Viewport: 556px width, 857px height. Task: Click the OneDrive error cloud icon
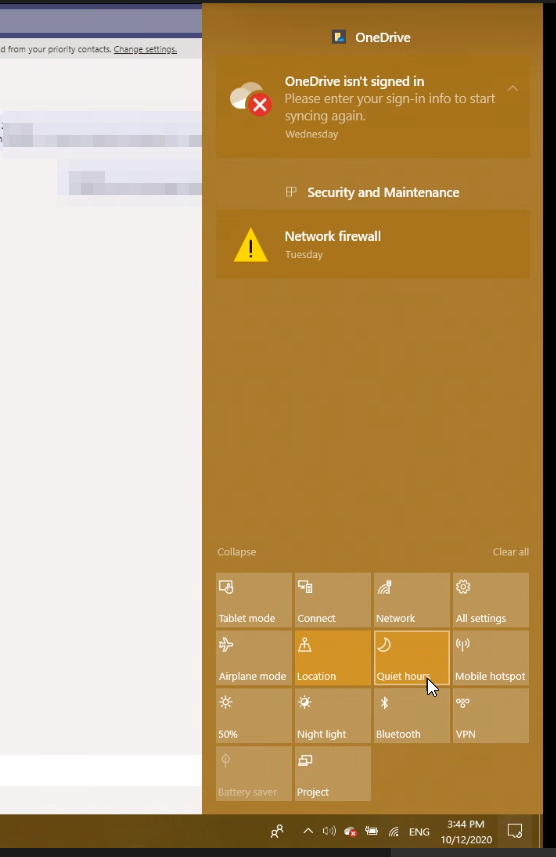pyautogui.click(x=250, y=99)
